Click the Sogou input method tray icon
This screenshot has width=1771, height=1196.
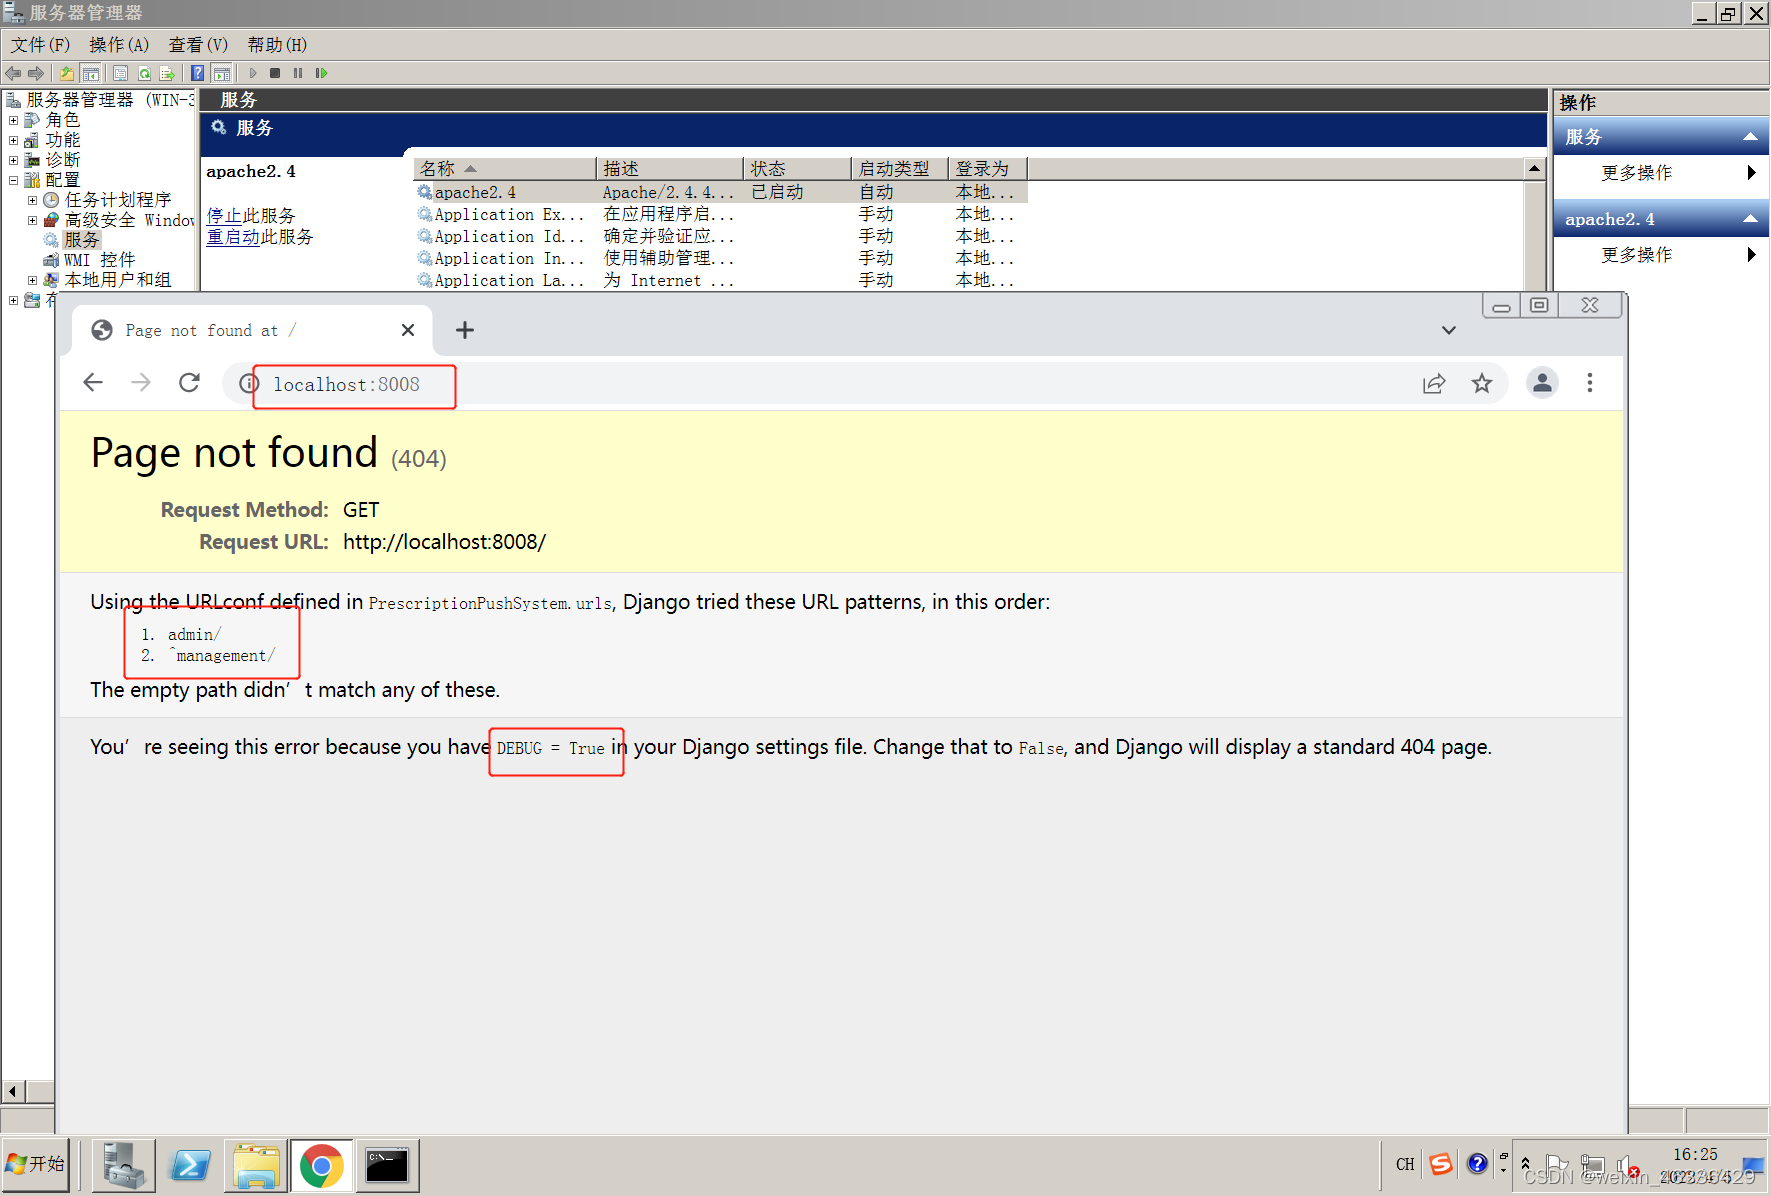click(1441, 1164)
